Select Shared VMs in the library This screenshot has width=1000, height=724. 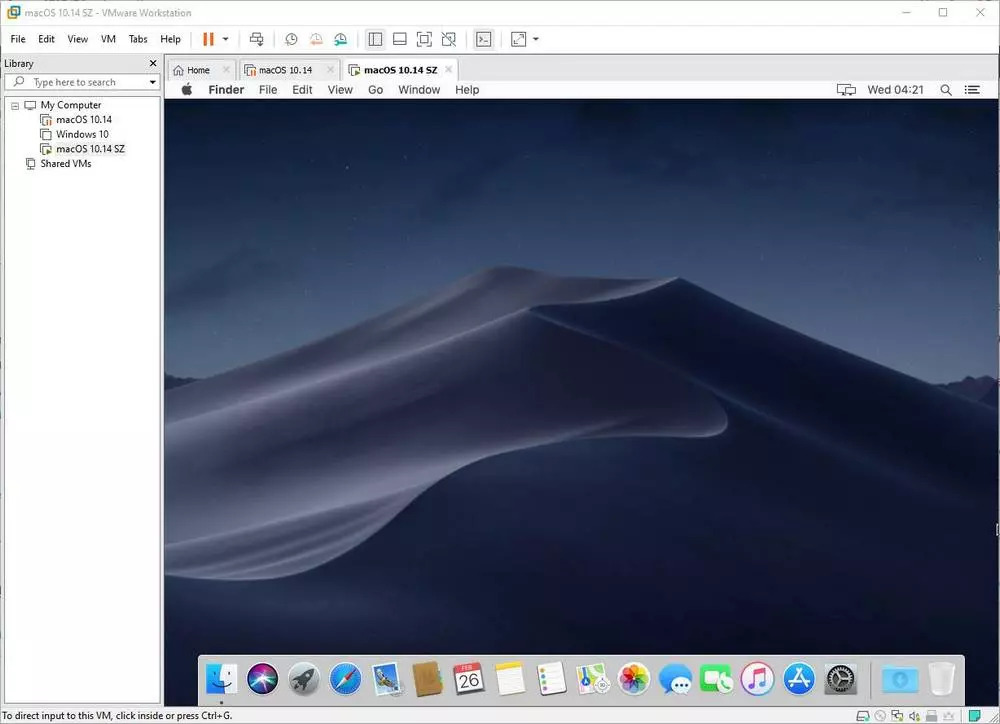click(65, 163)
